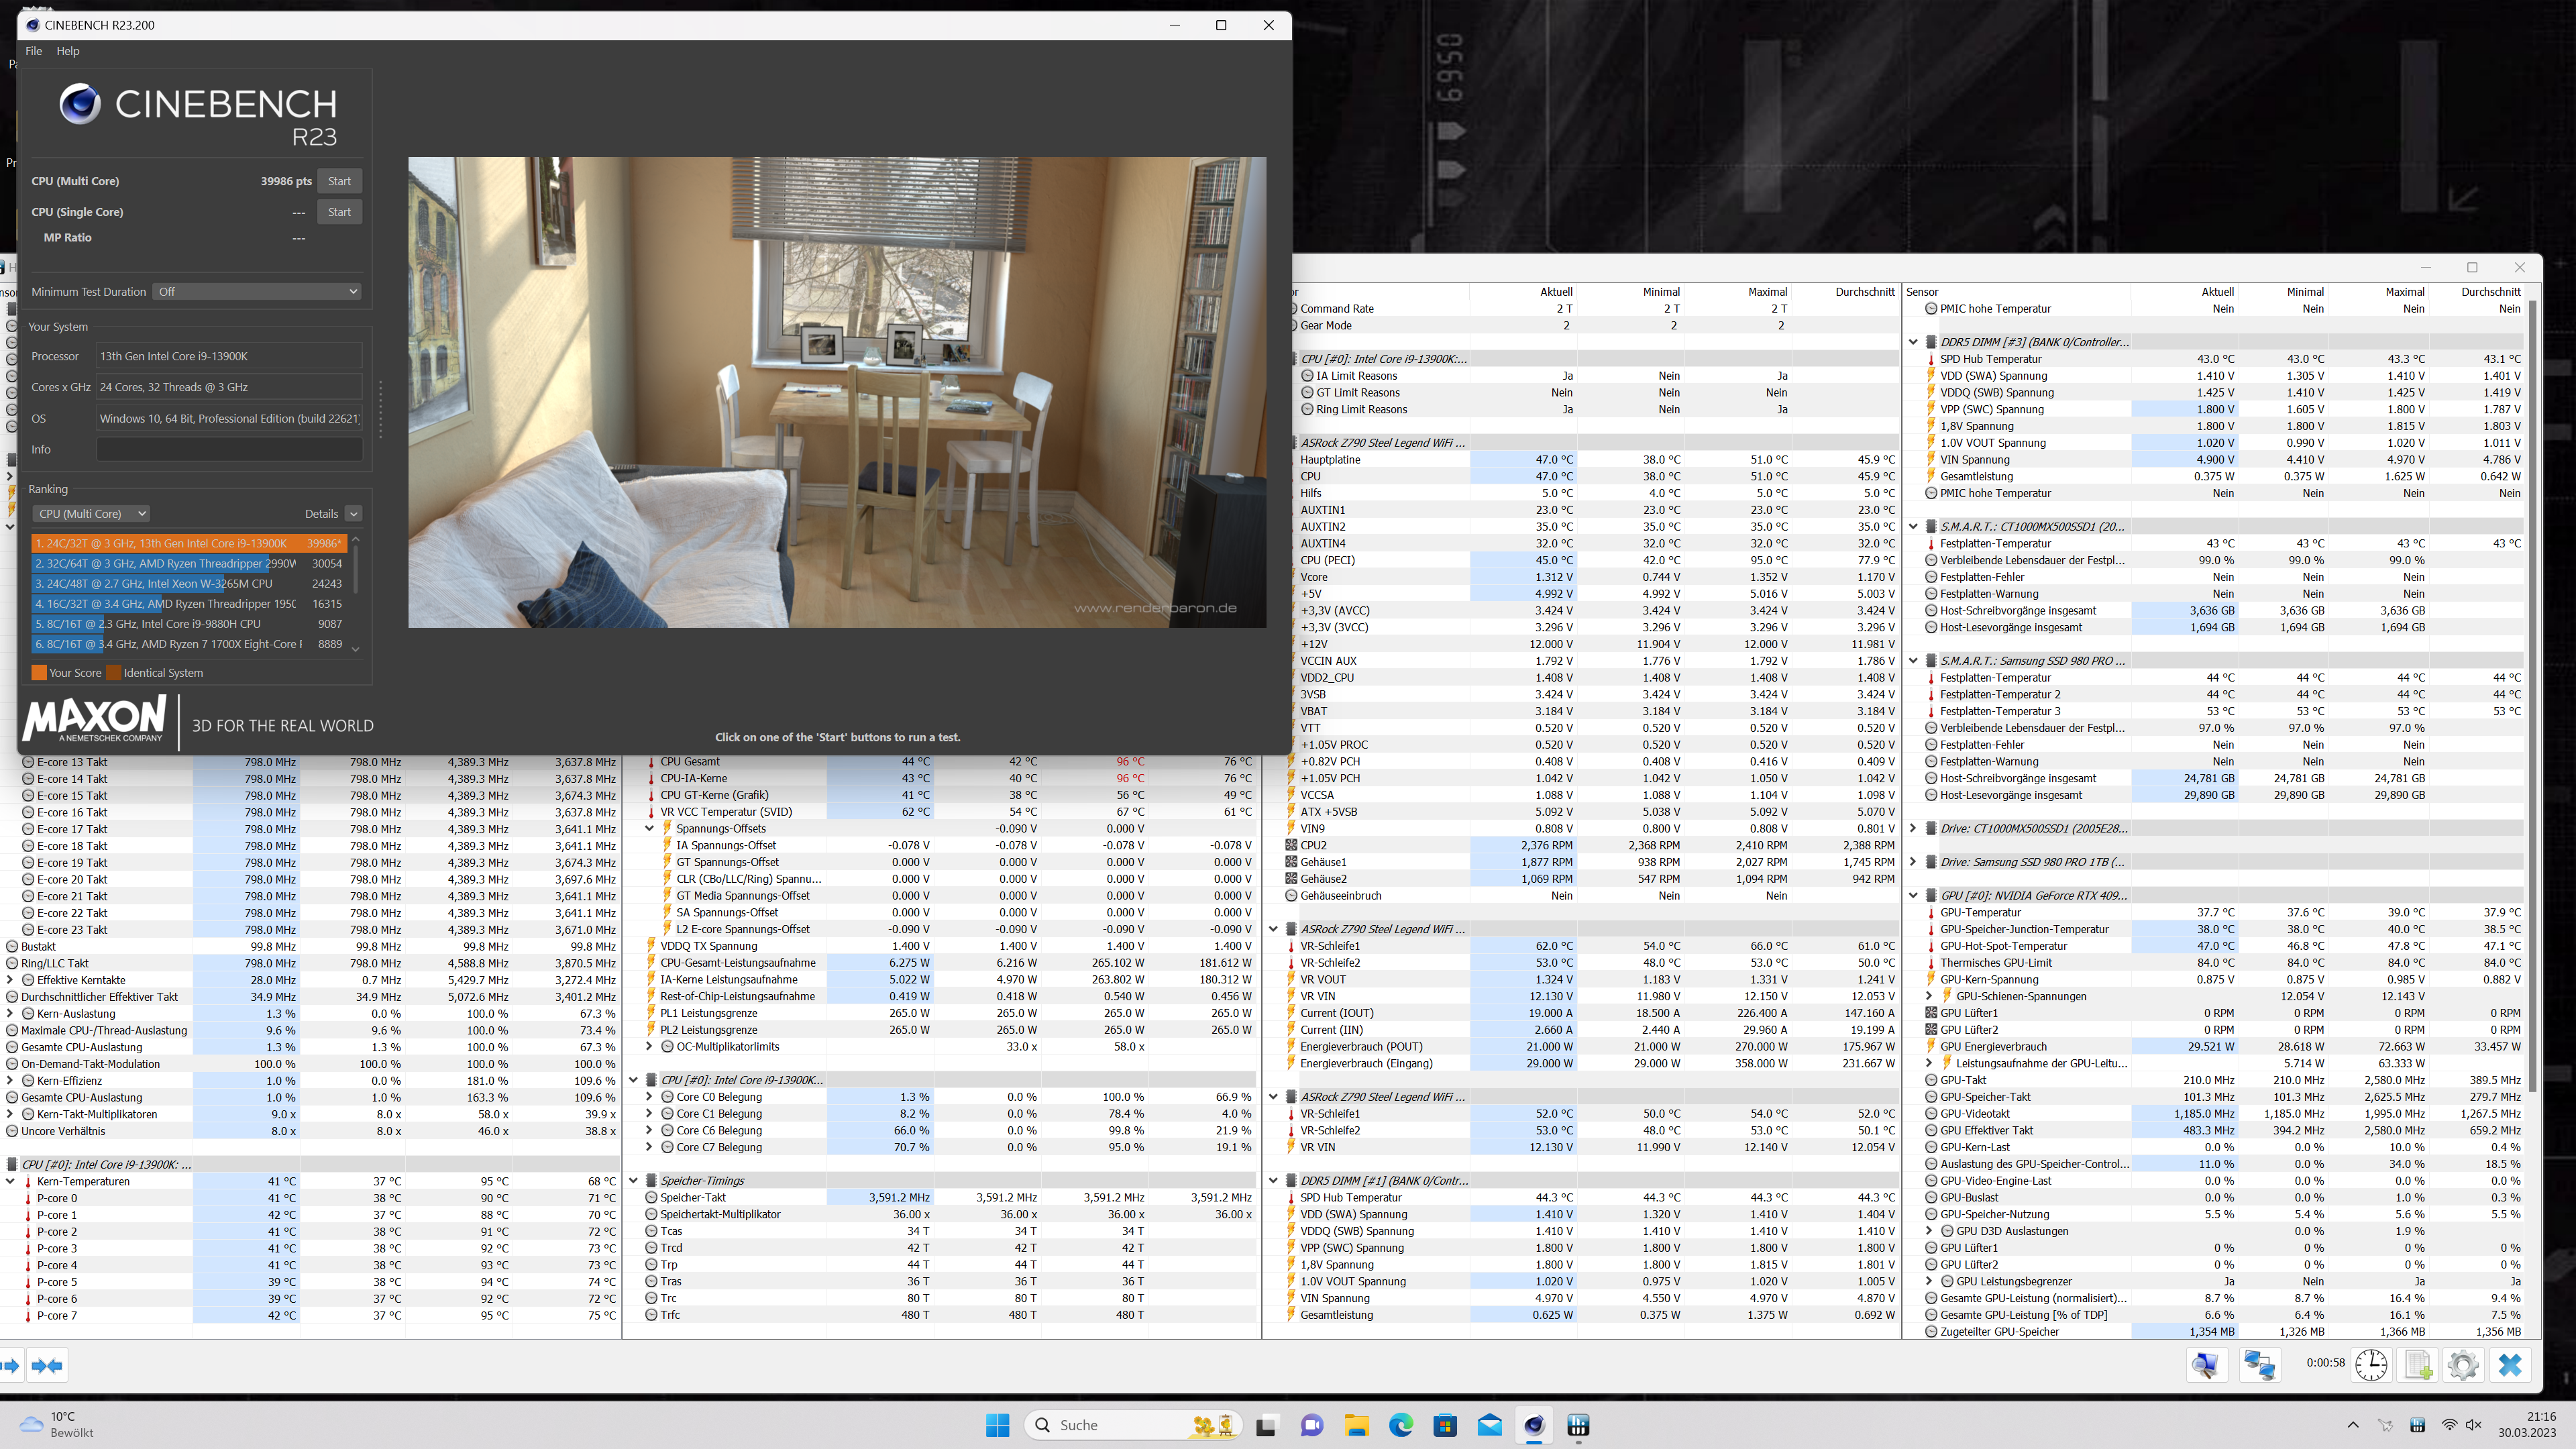Open the Help menu in Cinebench
This screenshot has height=1449, width=2576.
(x=67, y=51)
